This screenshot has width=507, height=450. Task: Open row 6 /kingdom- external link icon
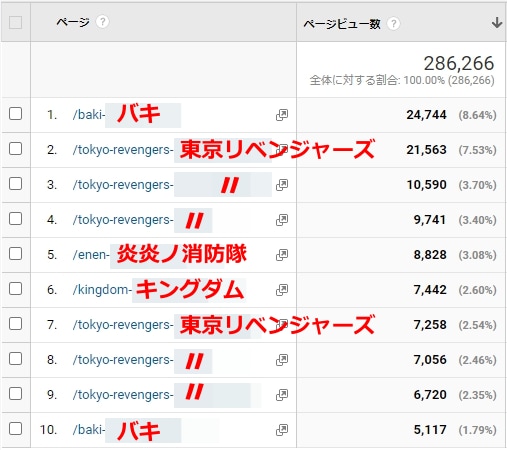click(x=282, y=290)
